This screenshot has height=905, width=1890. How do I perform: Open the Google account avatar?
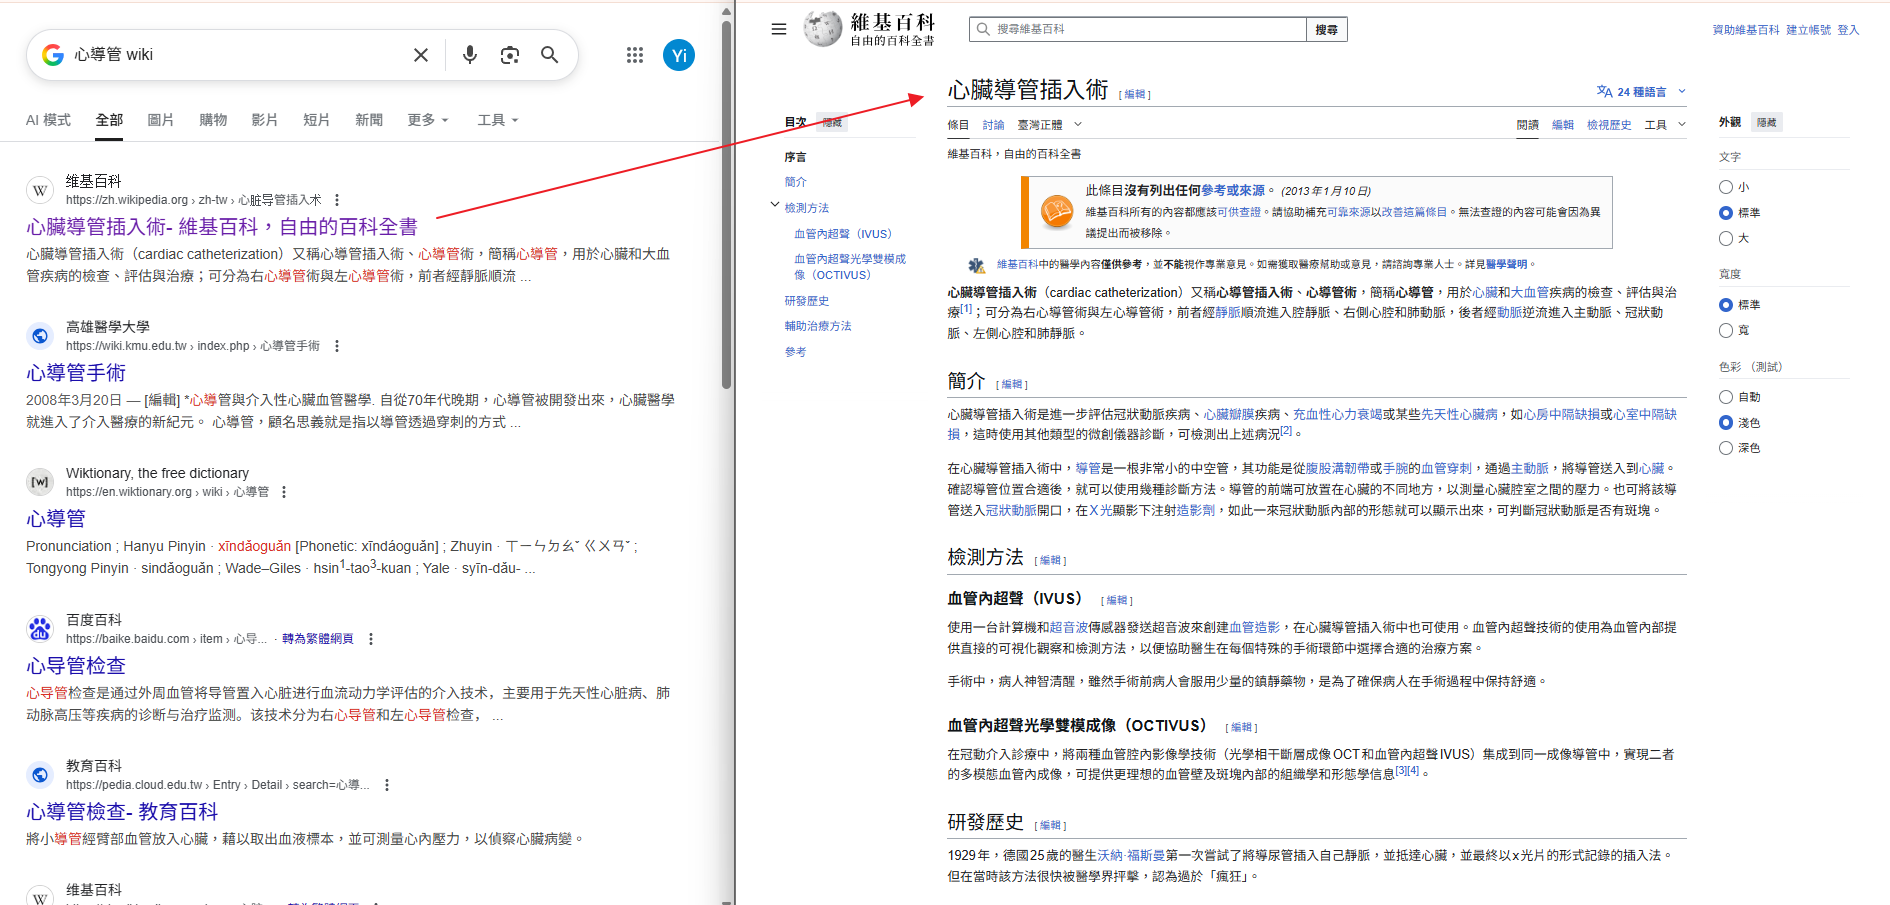pyautogui.click(x=679, y=55)
